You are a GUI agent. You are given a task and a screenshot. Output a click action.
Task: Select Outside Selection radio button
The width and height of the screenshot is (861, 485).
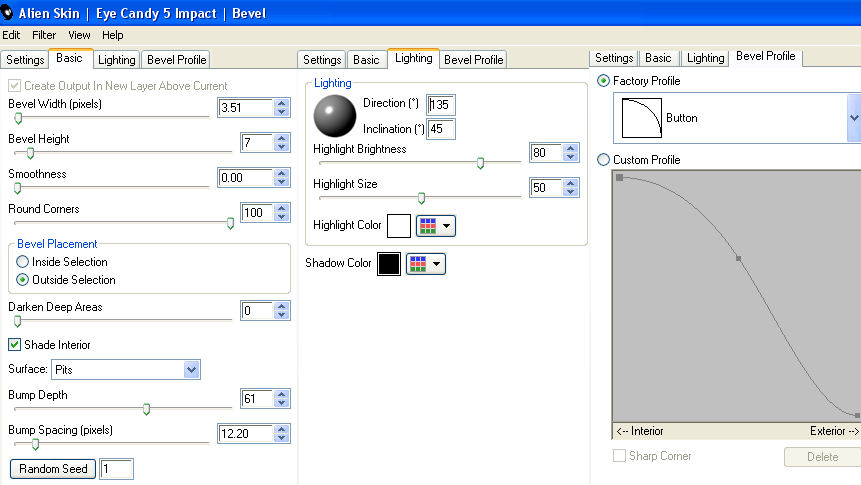pos(23,280)
